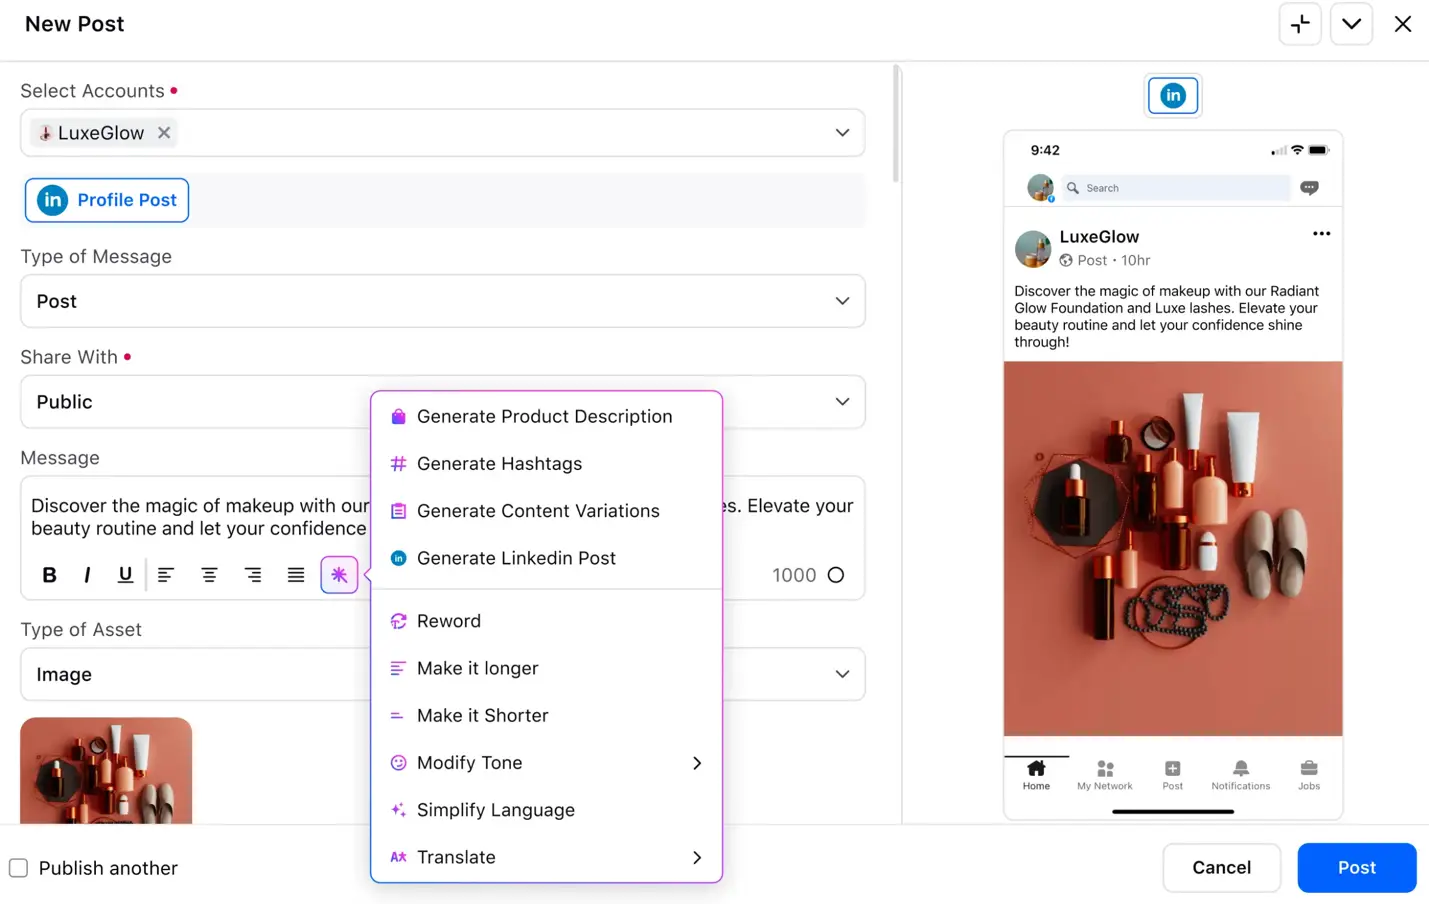Image resolution: width=1429 pixels, height=904 pixels.
Task: Select My Network in the preview nav
Action: [x=1104, y=775]
